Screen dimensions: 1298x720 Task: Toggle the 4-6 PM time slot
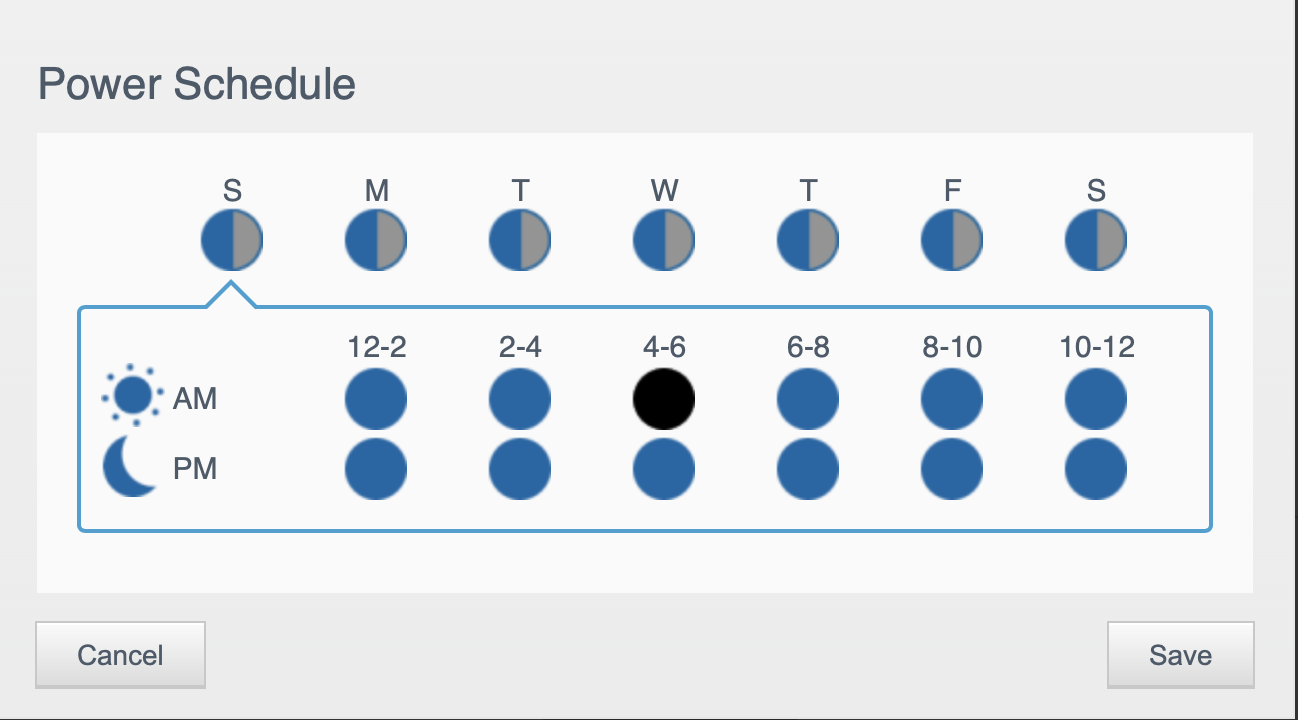coord(664,468)
